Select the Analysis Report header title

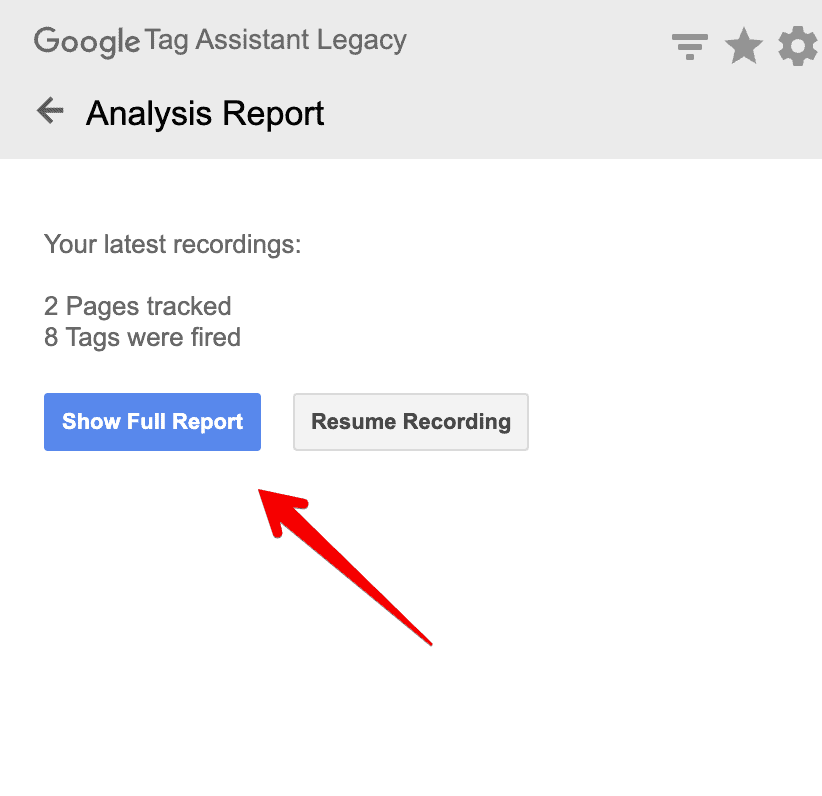click(x=204, y=113)
